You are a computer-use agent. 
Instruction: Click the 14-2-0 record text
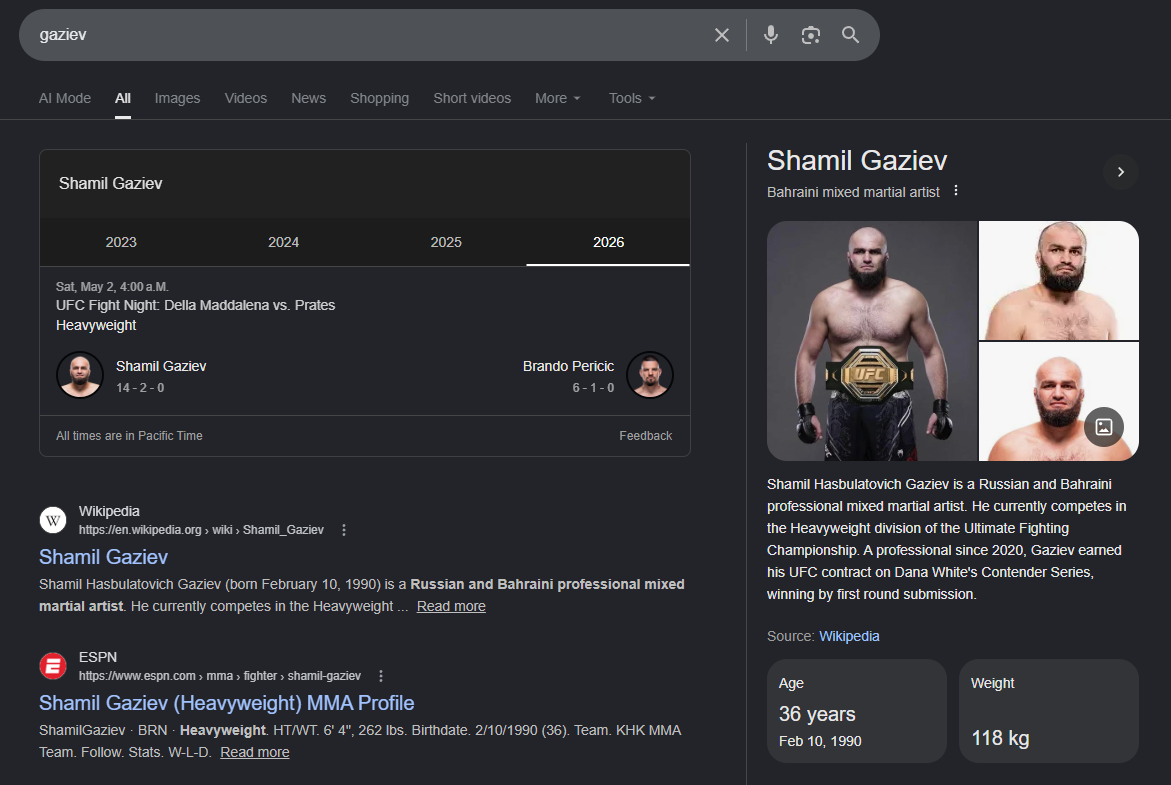[140, 388]
